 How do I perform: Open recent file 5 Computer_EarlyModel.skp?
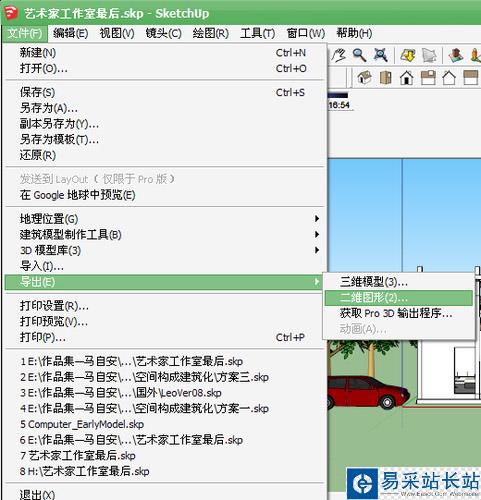(164, 424)
